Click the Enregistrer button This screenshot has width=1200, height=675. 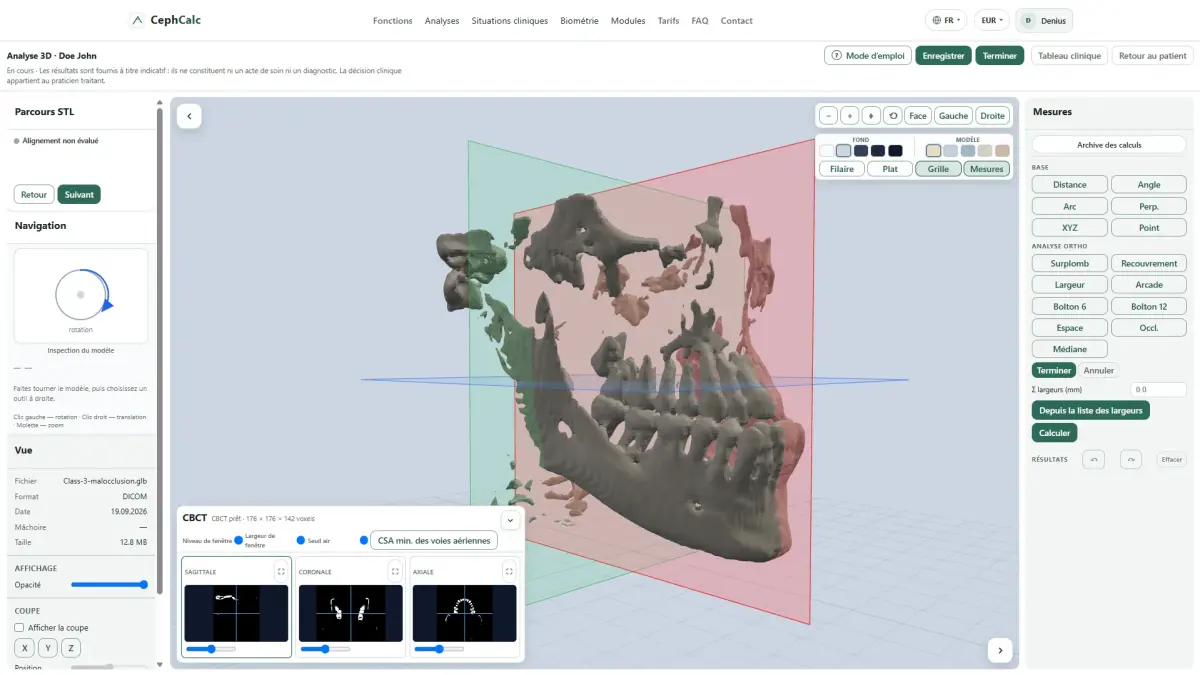click(x=944, y=56)
